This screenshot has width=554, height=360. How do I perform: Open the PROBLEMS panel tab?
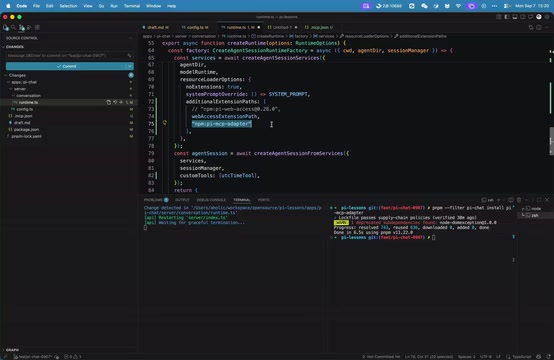click(156, 200)
